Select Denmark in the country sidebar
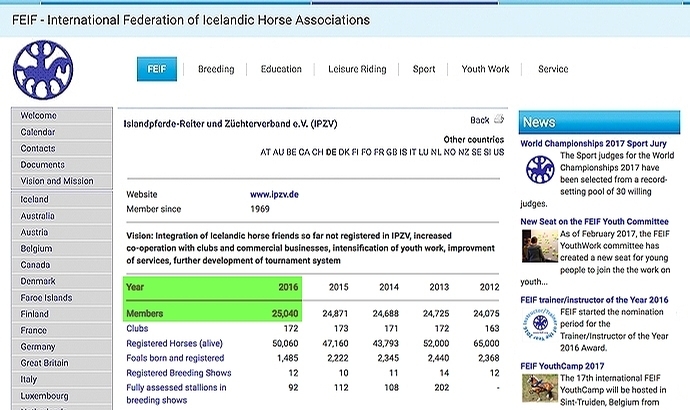 (x=62, y=281)
